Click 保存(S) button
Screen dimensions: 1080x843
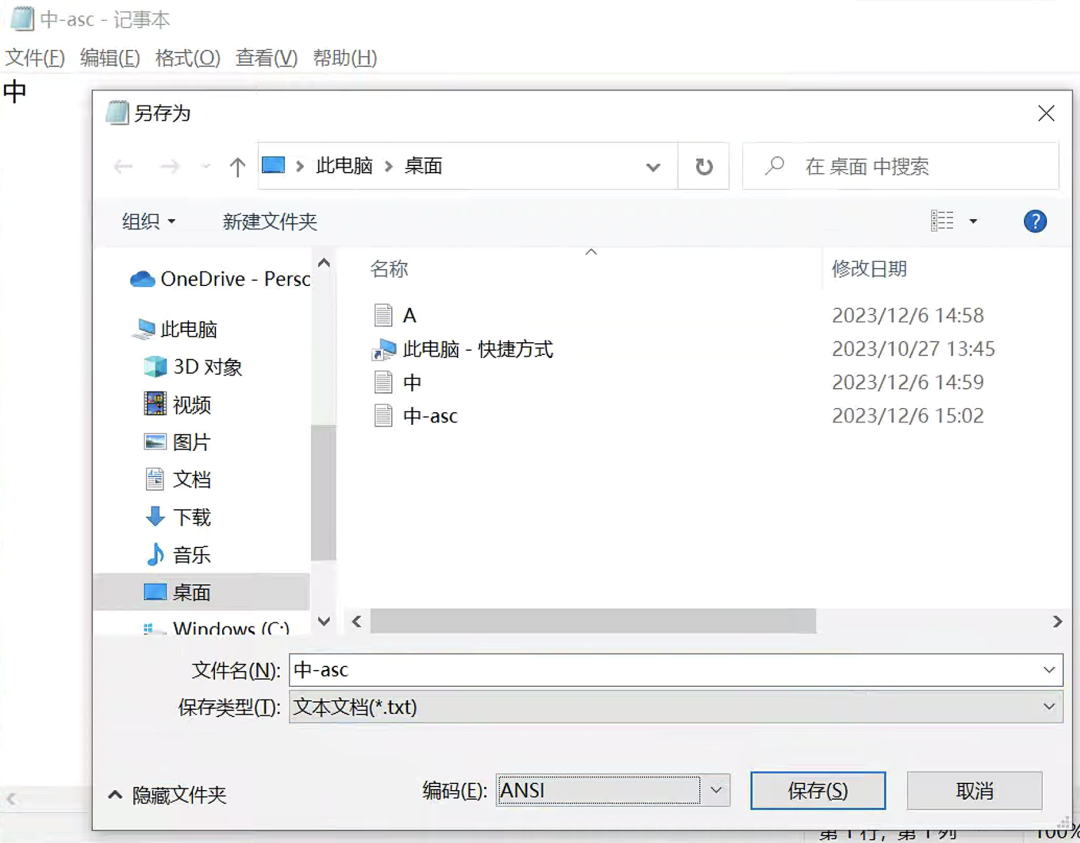pos(818,791)
